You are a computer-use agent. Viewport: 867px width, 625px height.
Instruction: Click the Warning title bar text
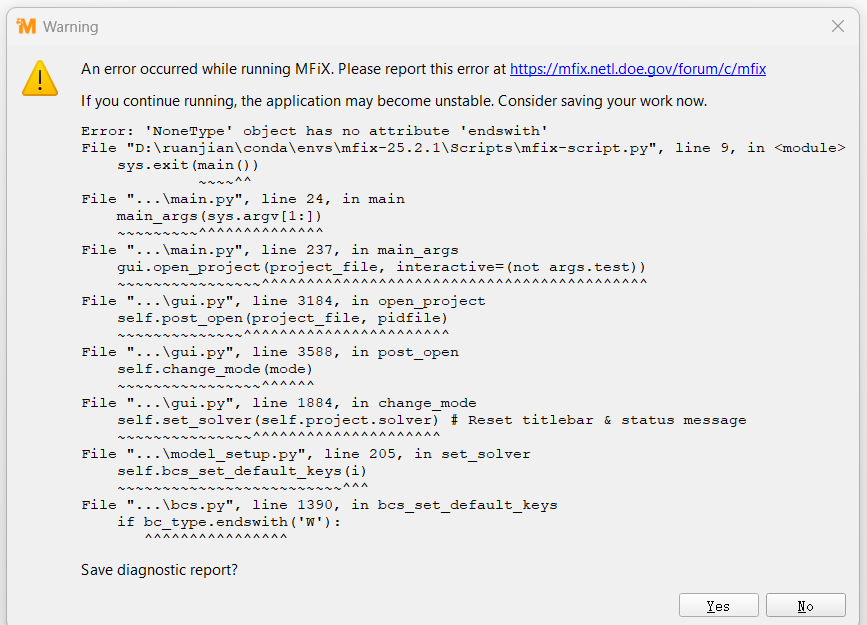[x=70, y=27]
